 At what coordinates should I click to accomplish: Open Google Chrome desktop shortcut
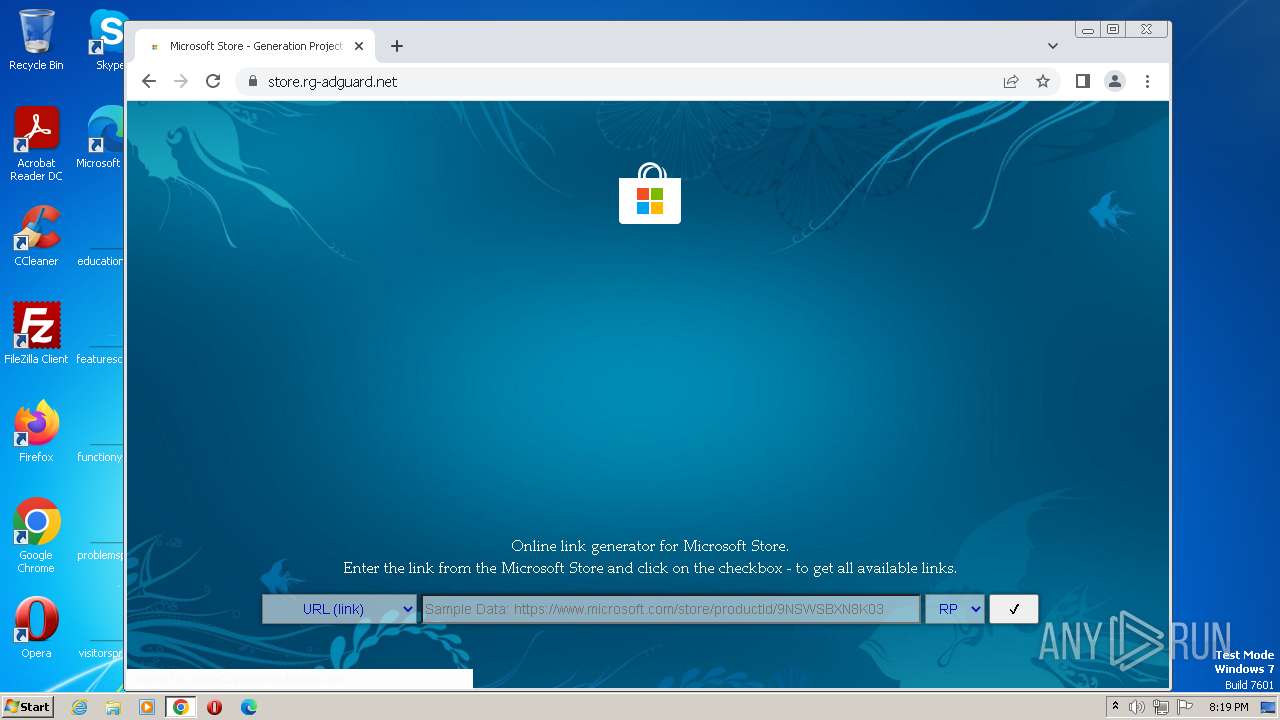coord(36,536)
